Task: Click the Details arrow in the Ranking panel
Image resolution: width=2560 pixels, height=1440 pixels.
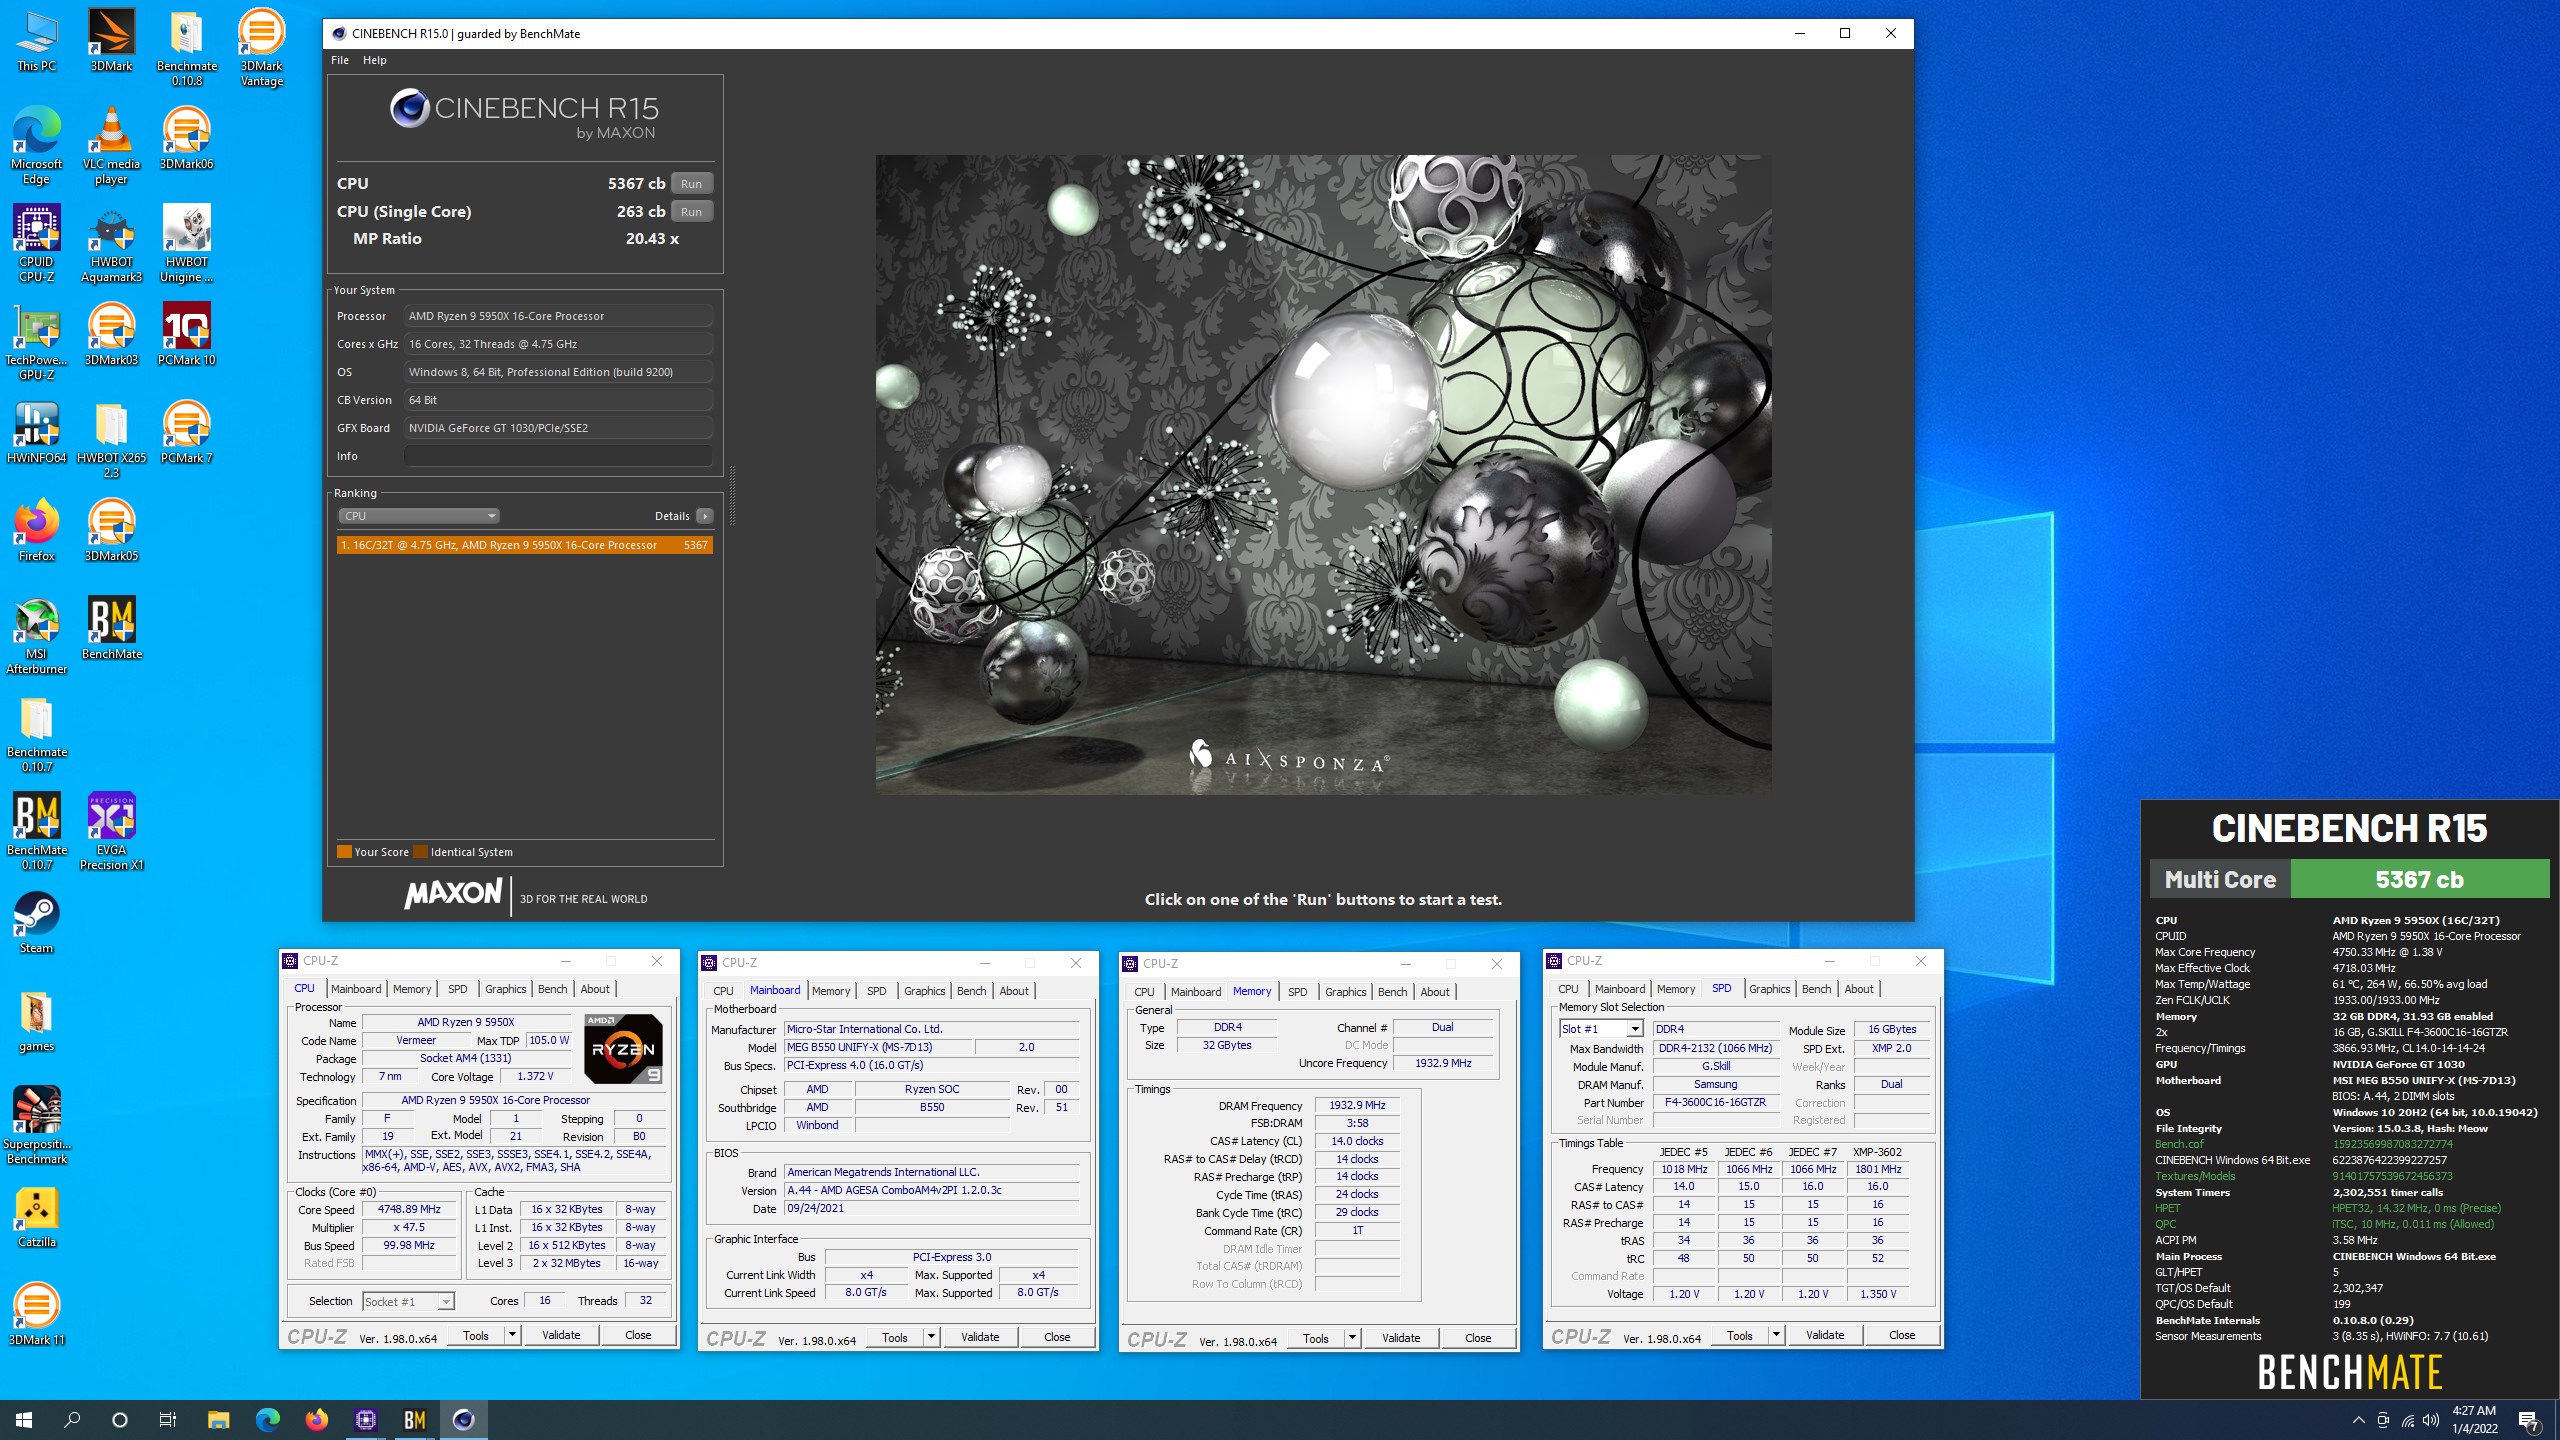Action: [x=705, y=516]
